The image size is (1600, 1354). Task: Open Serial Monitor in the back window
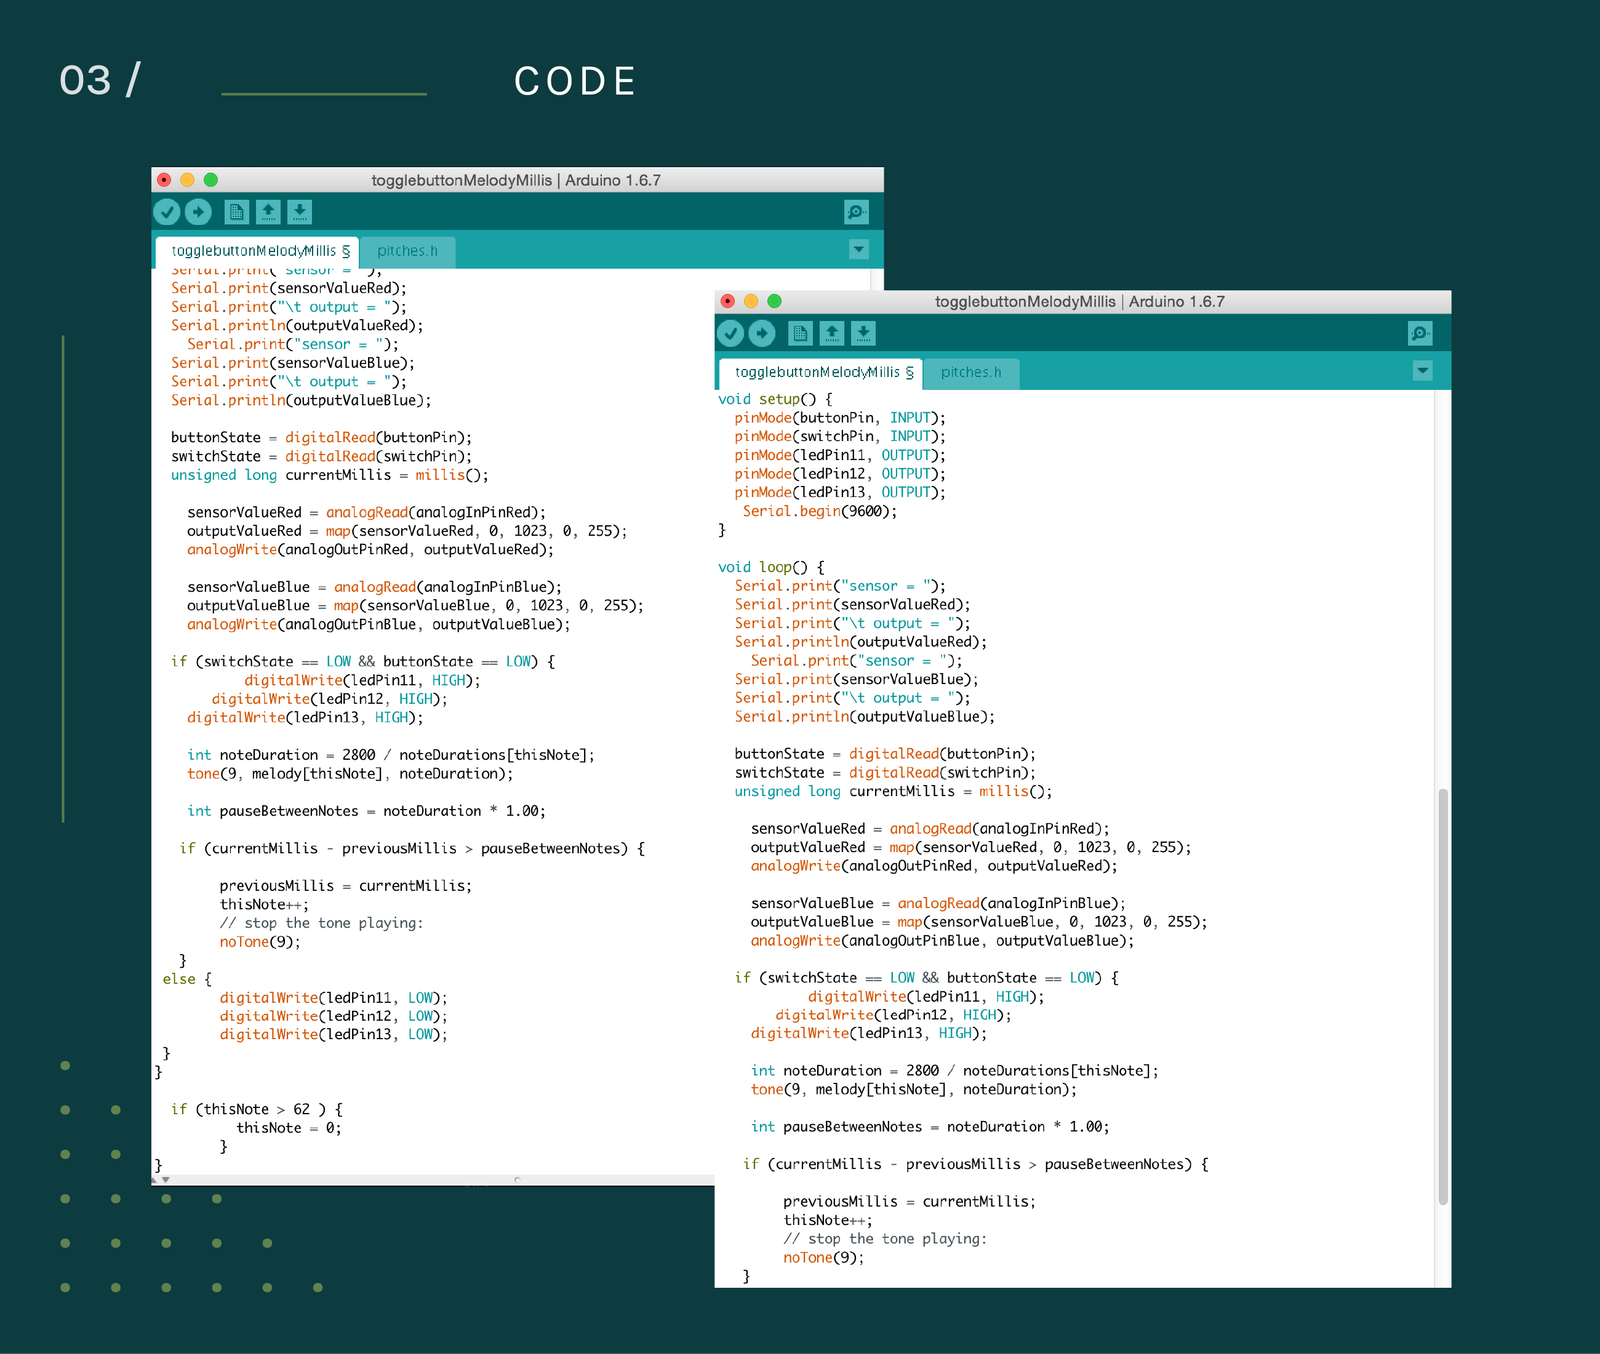pos(857,212)
